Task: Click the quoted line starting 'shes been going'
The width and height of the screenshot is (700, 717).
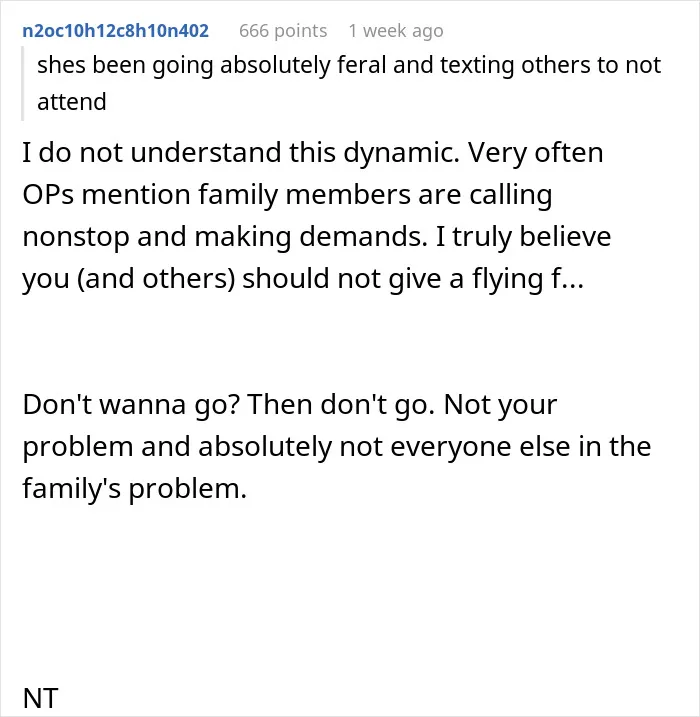Action: pyautogui.click(x=349, y=65)
